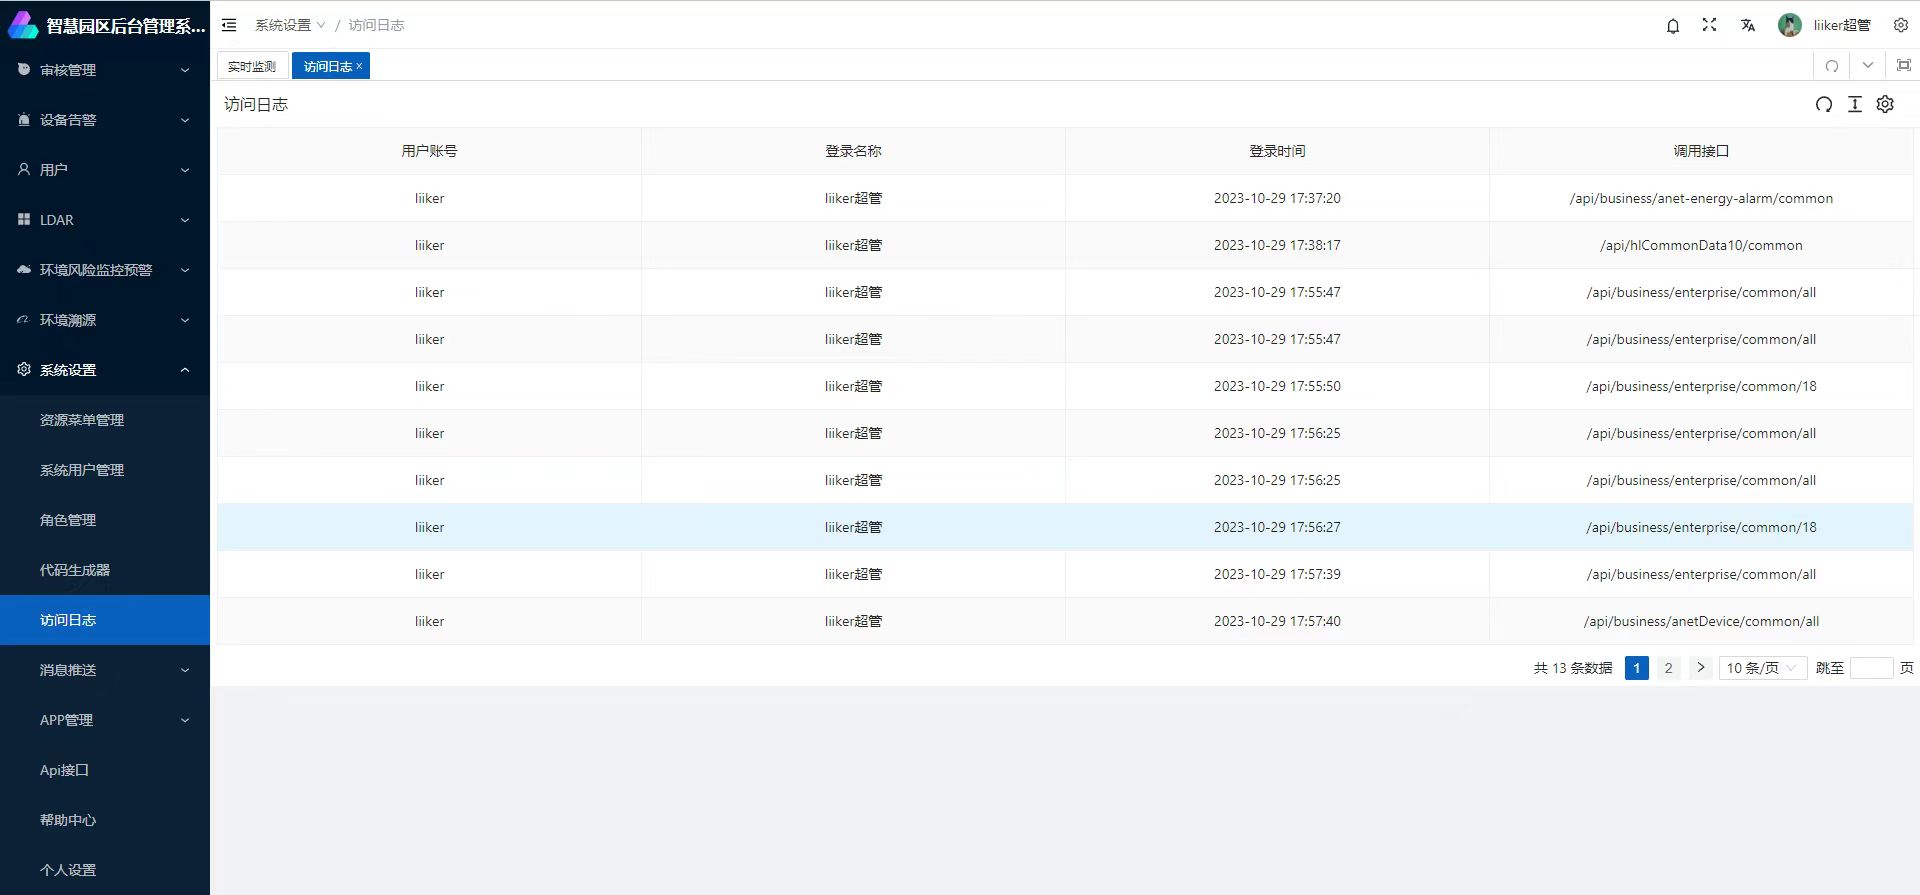Click the 共 13 条数据 total label
The image size is (1920, 895).
pos(1573,668)
